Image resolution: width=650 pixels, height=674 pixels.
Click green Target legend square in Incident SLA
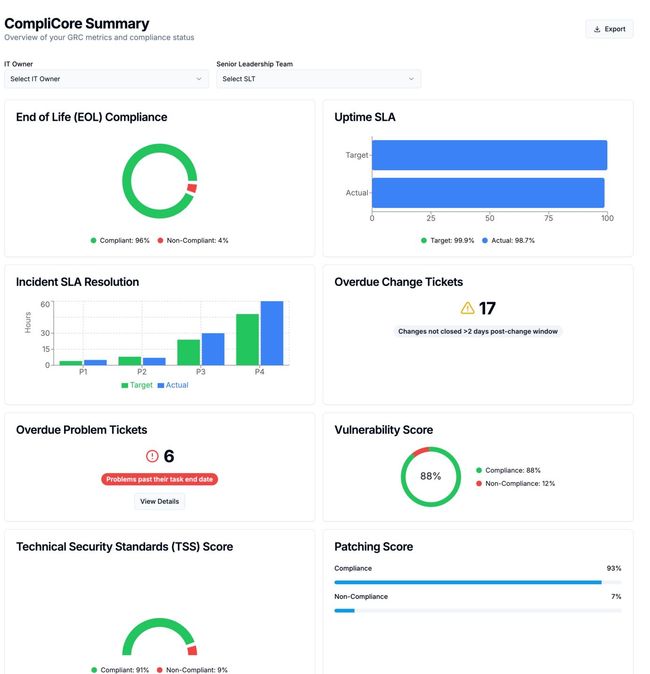[x=125, y=385]
